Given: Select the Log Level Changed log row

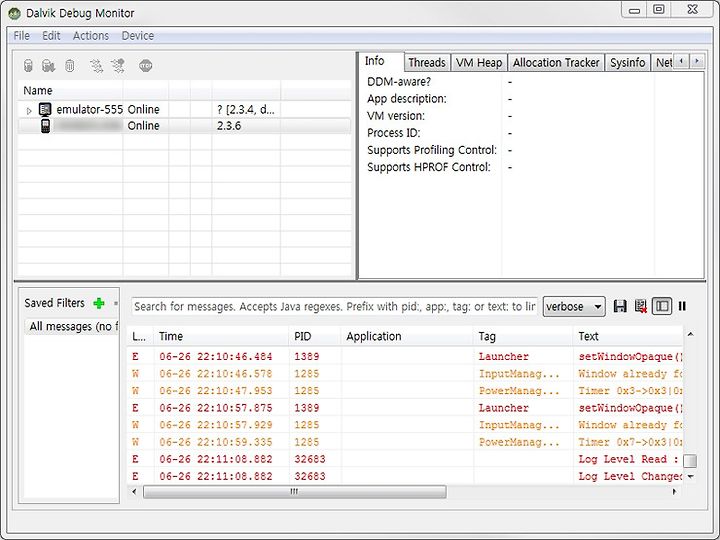Looking at the screenshot, I should click(405, 476).
